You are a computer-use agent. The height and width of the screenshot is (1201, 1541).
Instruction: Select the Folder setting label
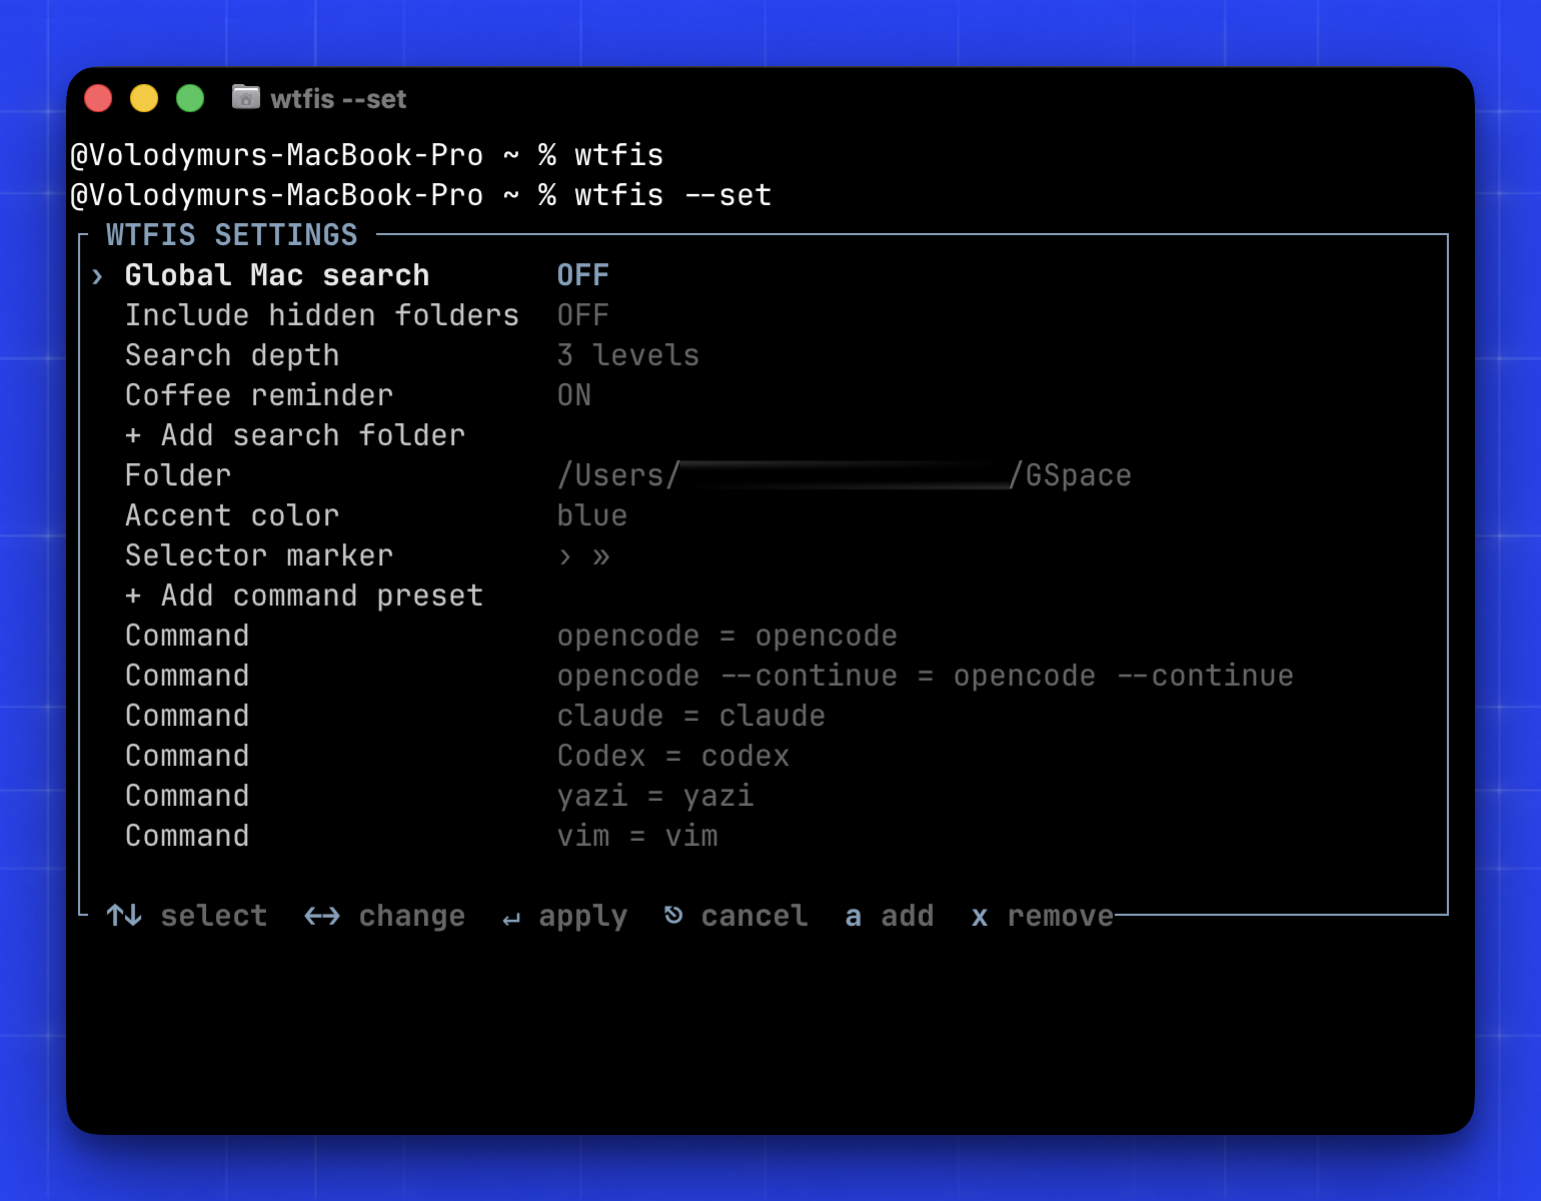[178, 475]
